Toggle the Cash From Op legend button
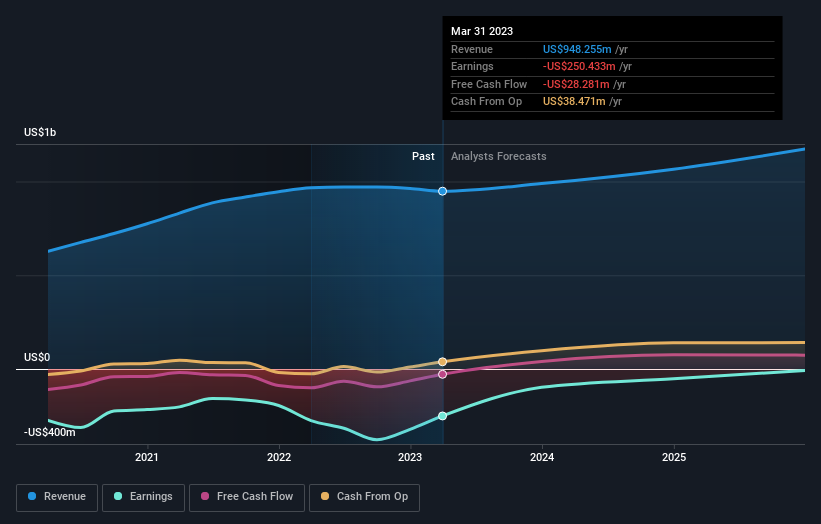Image resolution: width=821 pixels, height=524 pixels. tap(364, 497)
